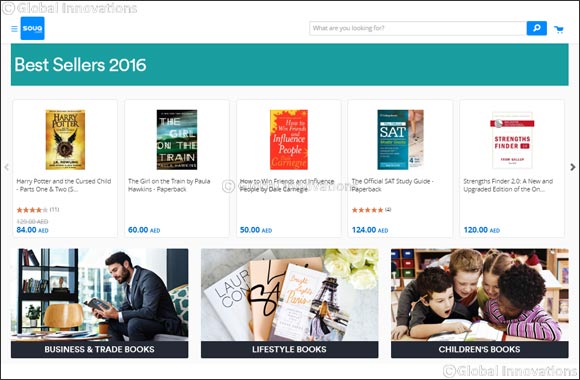Focus the 'What are you looking for?' search field
This screenshot has width=580, height=380.
tap(418, 28)
